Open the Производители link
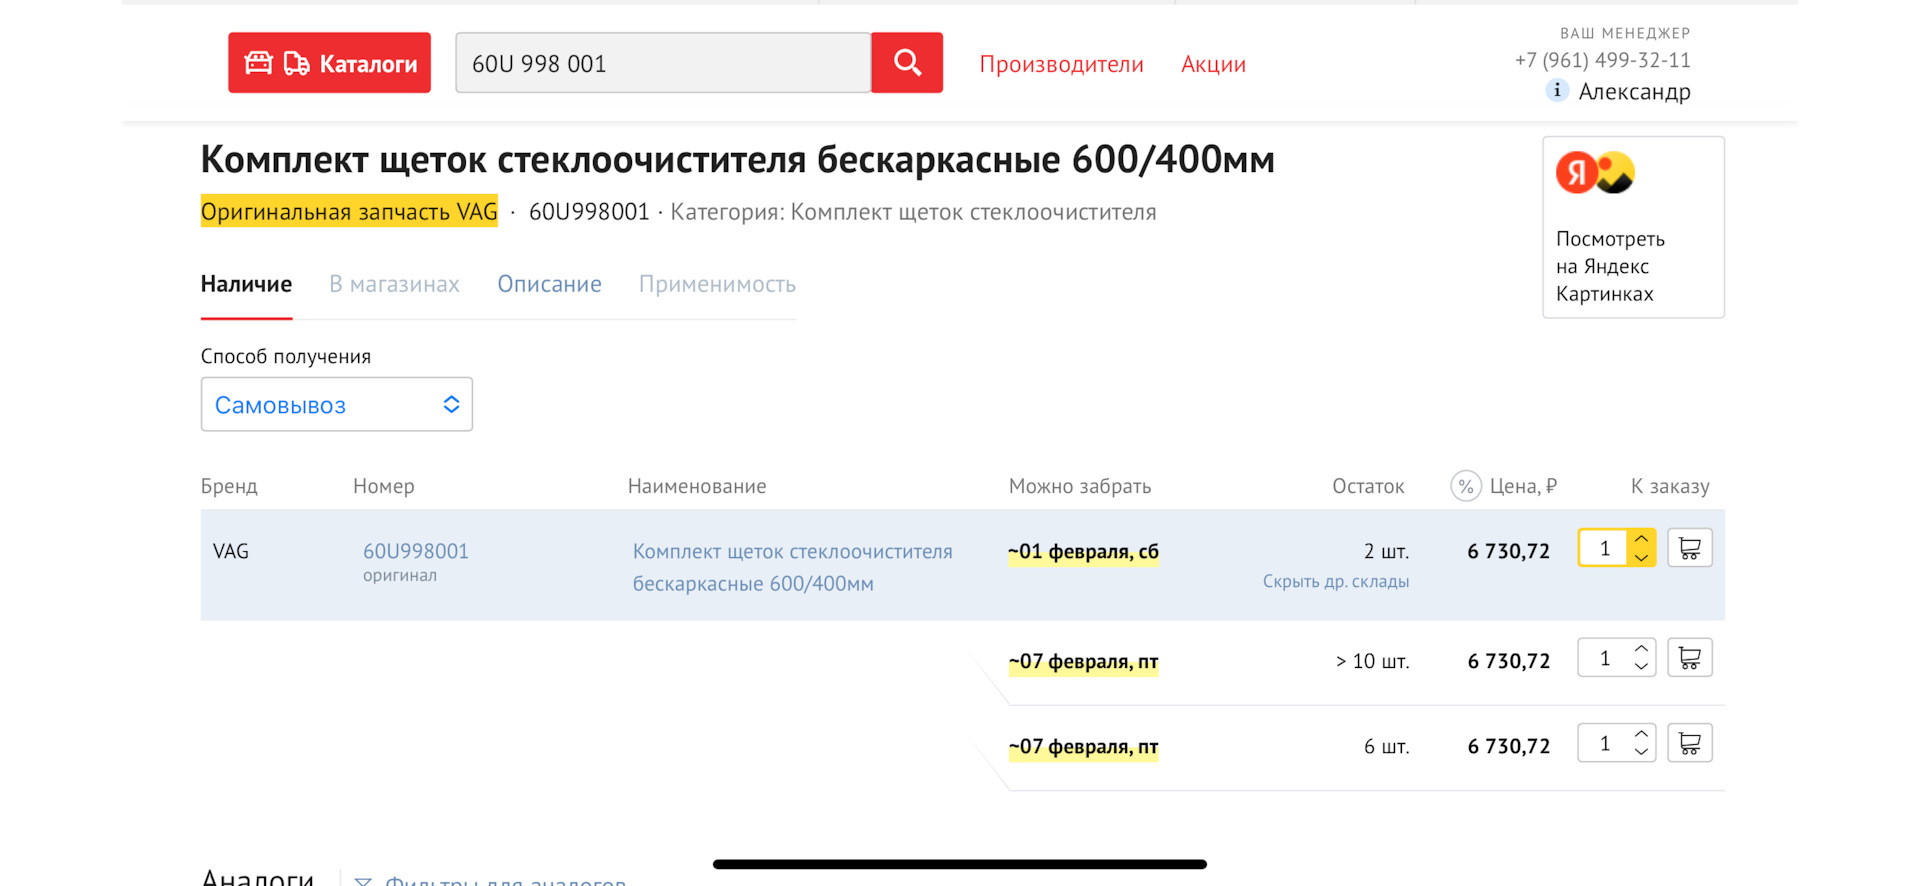Viewport: 1920px width, 886px height. pyautogui.click(x=1061, y=64)
